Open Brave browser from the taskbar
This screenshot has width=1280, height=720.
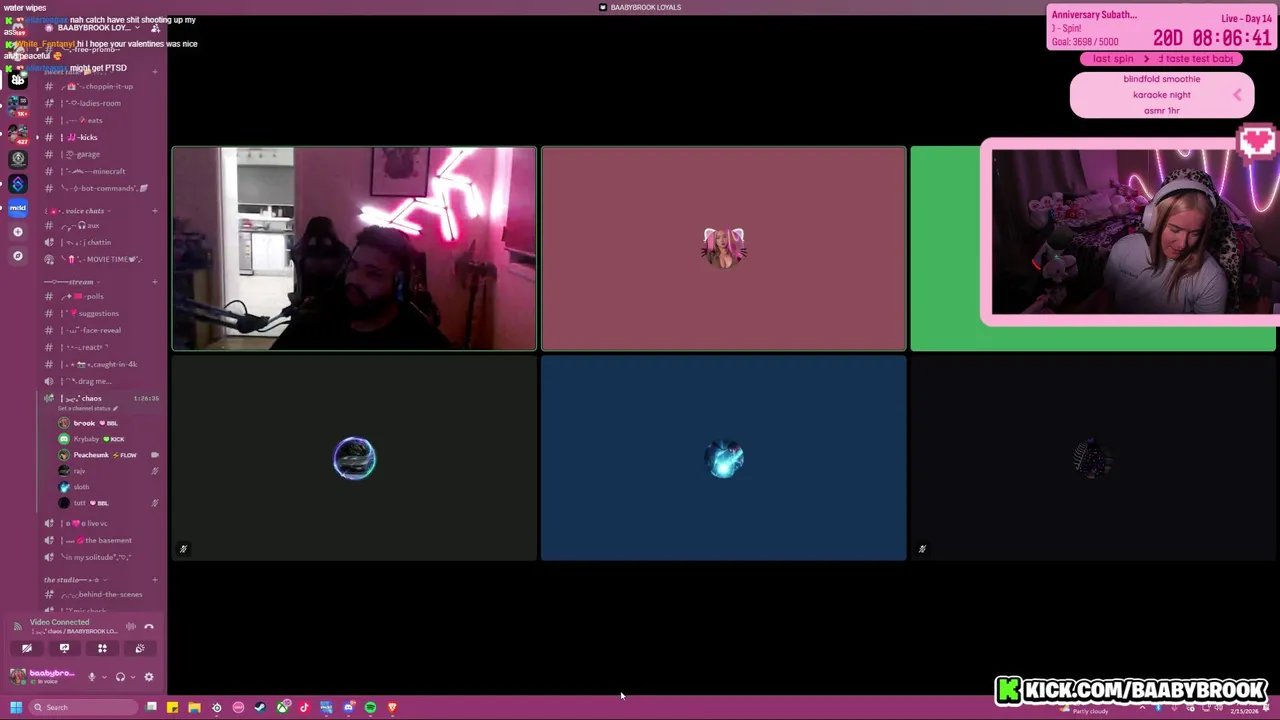pyautogui.click(x=392, y=708)
